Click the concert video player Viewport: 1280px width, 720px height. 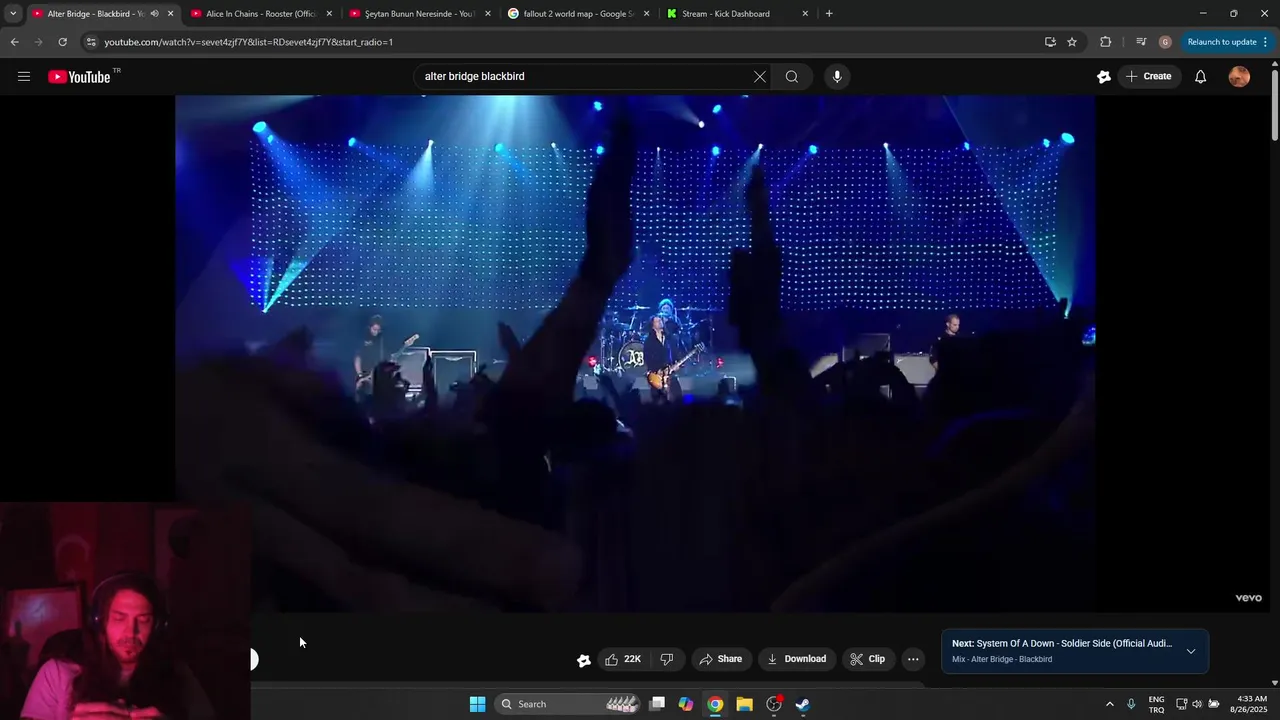635,353
